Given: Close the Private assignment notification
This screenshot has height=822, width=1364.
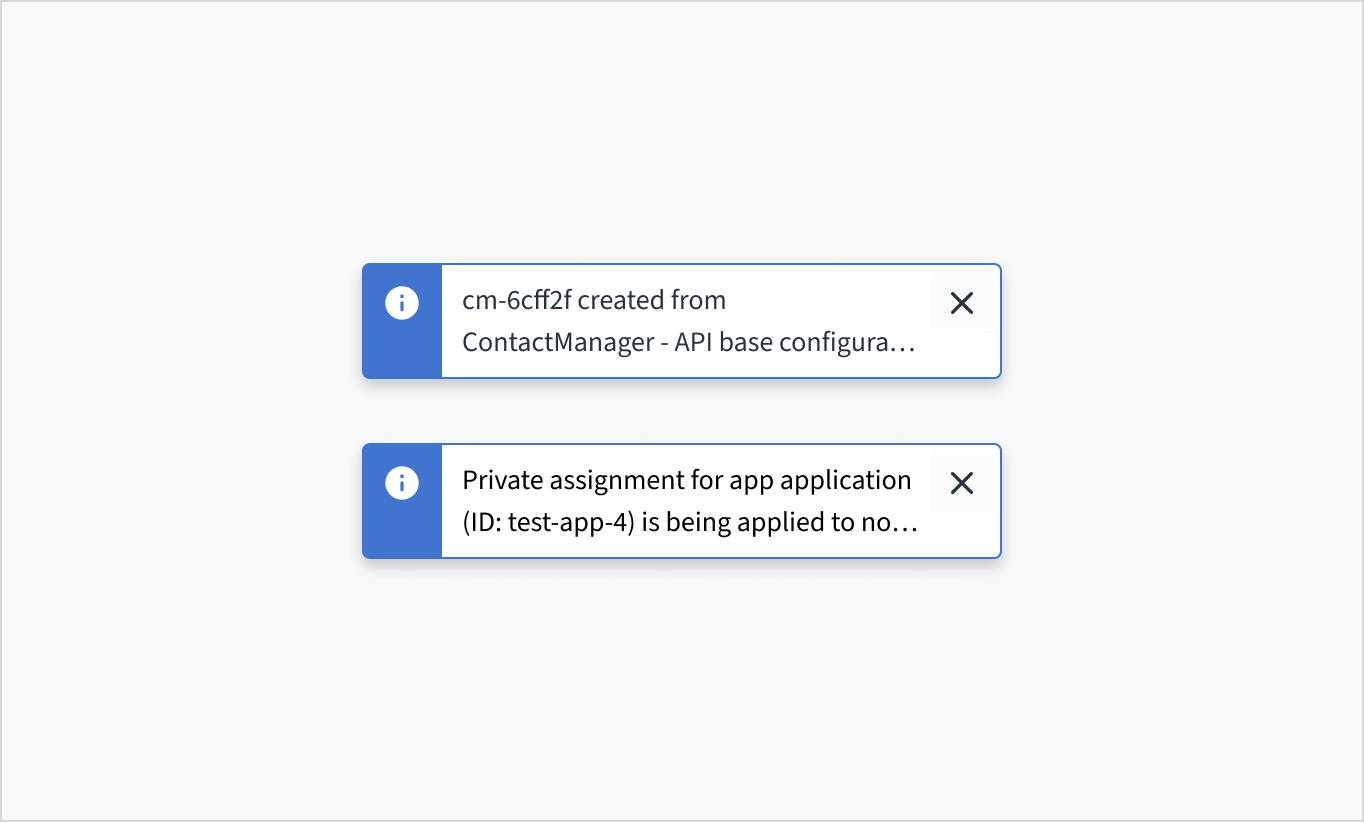Looking at the screenshot, I should click(961, 483).
